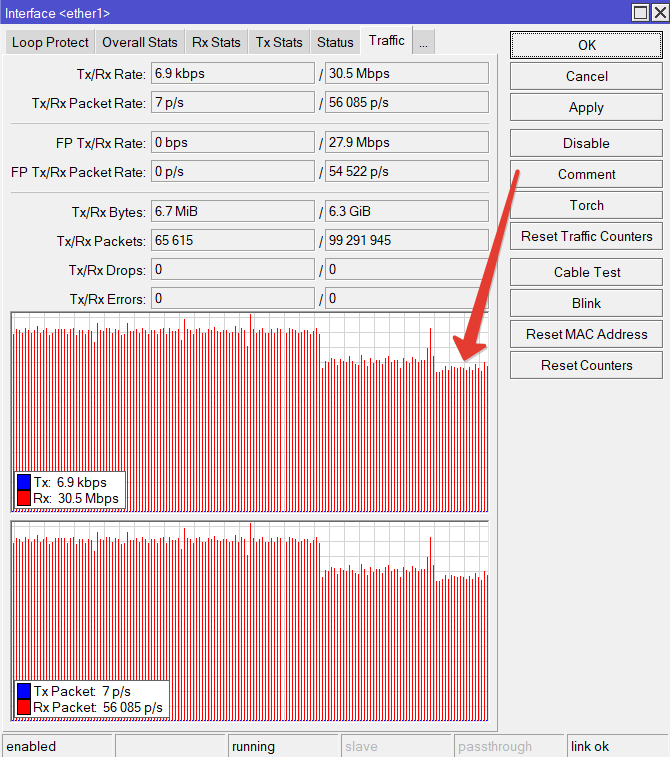Viewport: 670px width, 757px height.
Task: Blink the interface LED
Action: point(586,303)
